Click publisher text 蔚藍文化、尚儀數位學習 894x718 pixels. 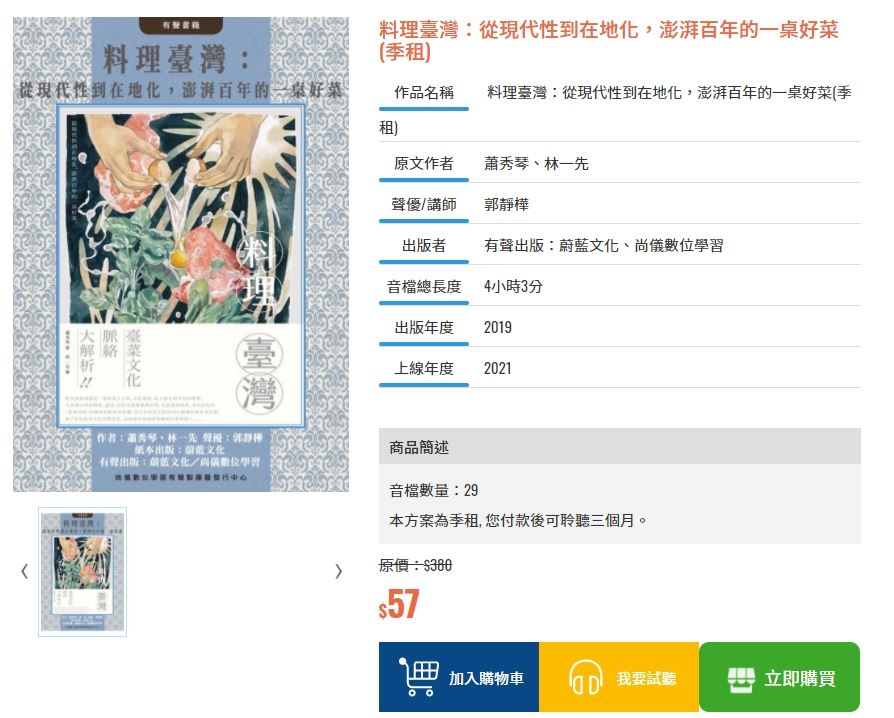(x=641, y=245)
